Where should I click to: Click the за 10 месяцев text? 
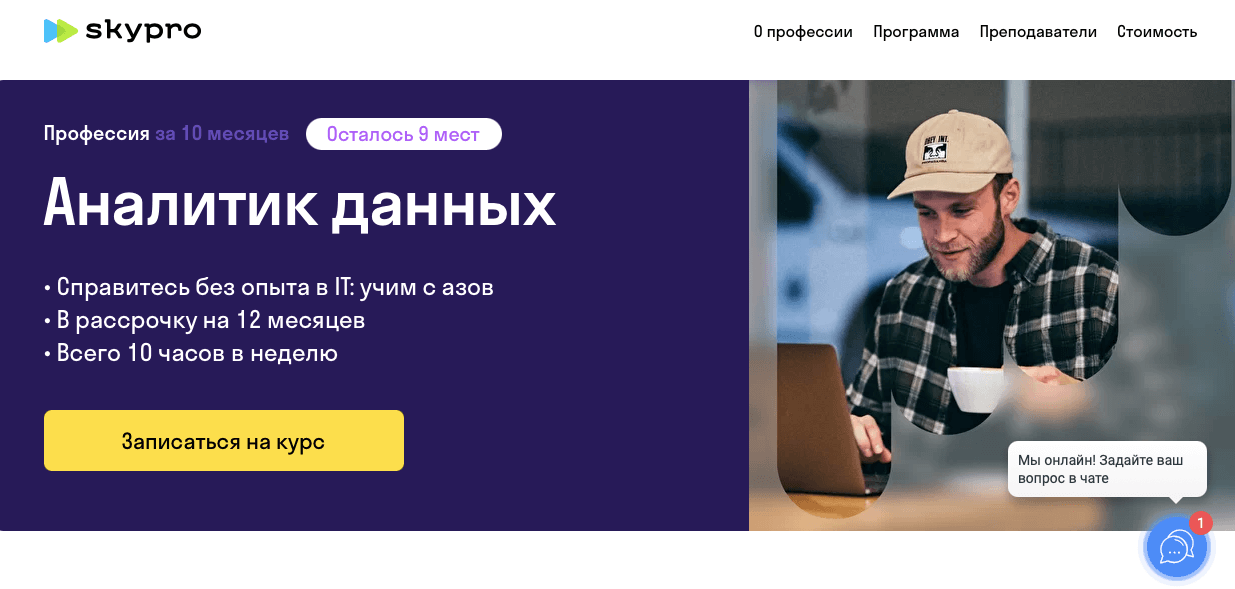tap(222, 134)
